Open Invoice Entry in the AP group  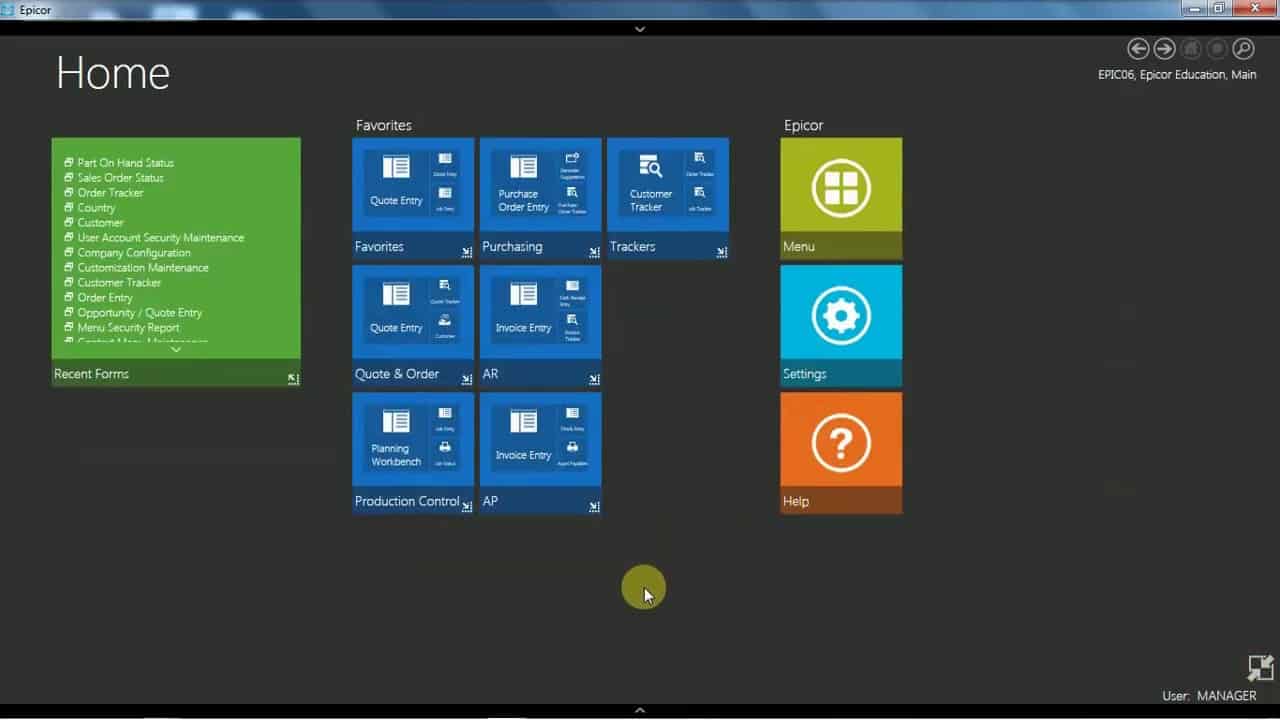click(x=521, y=438)
